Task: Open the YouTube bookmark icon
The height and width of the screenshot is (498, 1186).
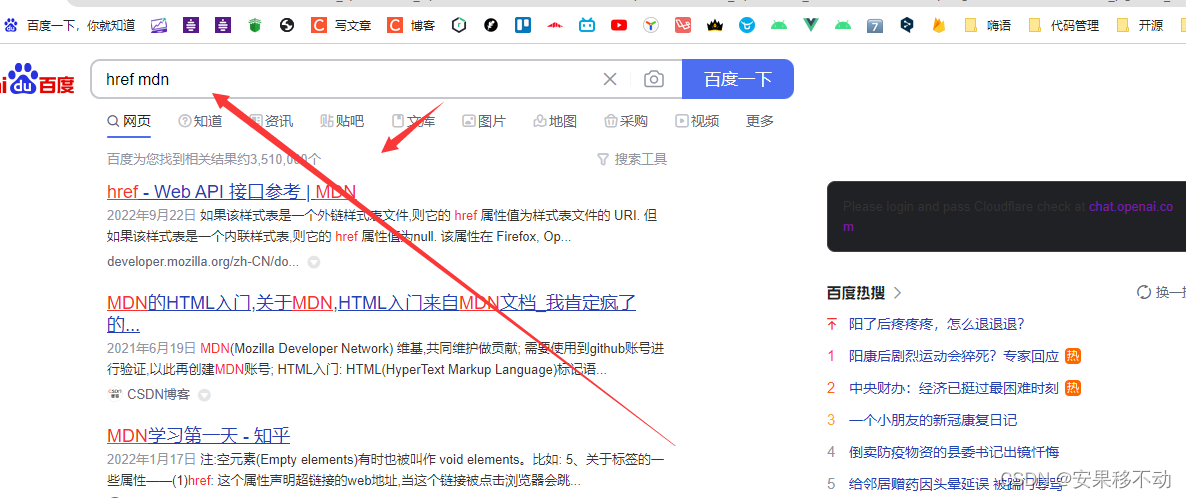Action: [619, 25]
